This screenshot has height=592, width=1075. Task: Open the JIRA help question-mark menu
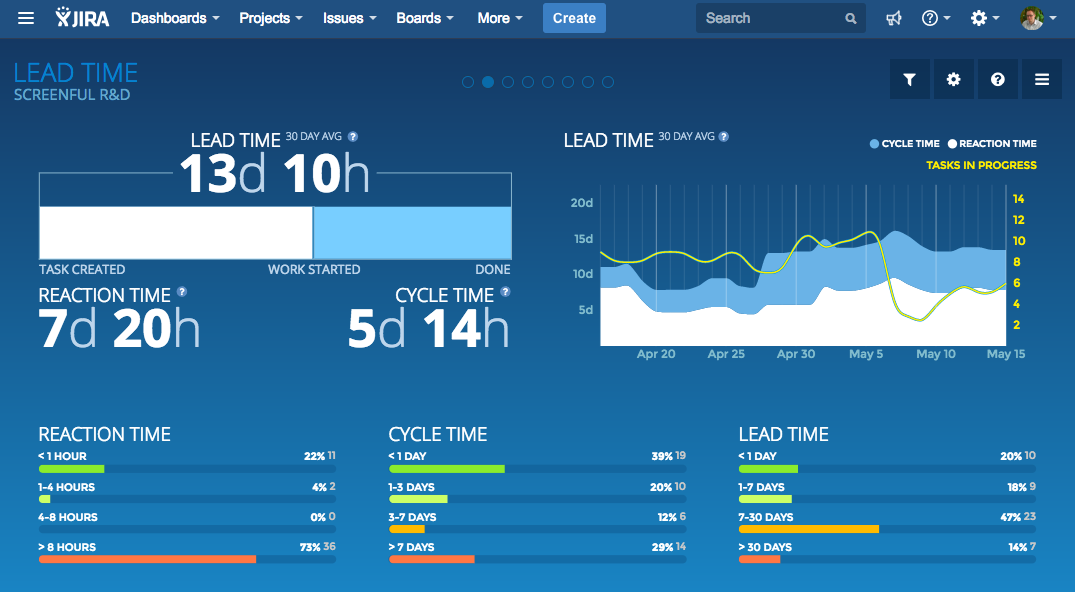[x=936, y=19]
